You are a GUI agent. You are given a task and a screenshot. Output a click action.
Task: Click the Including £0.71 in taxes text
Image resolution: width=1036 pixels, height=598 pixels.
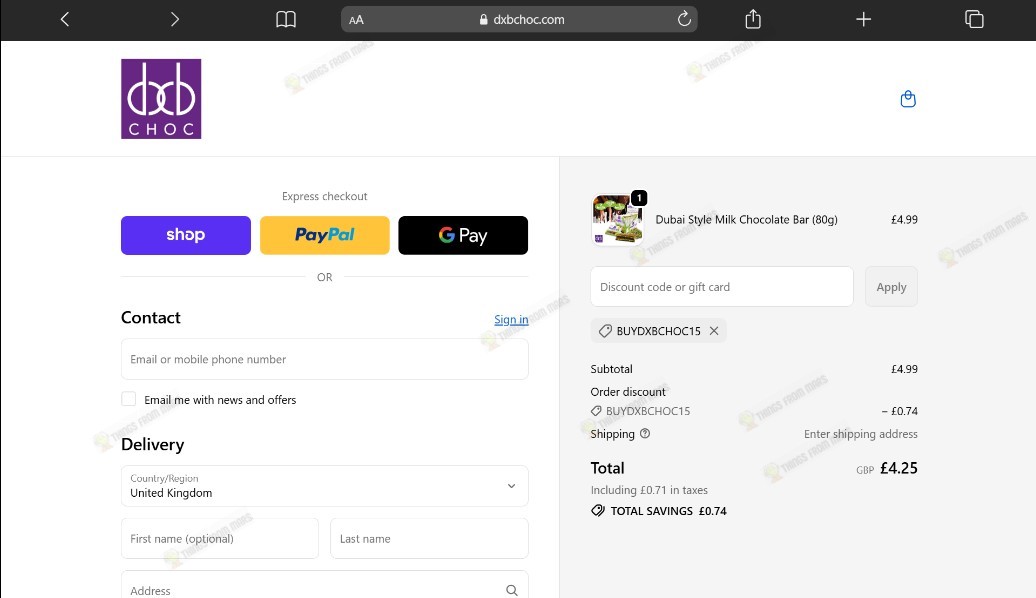coord(649,490)
